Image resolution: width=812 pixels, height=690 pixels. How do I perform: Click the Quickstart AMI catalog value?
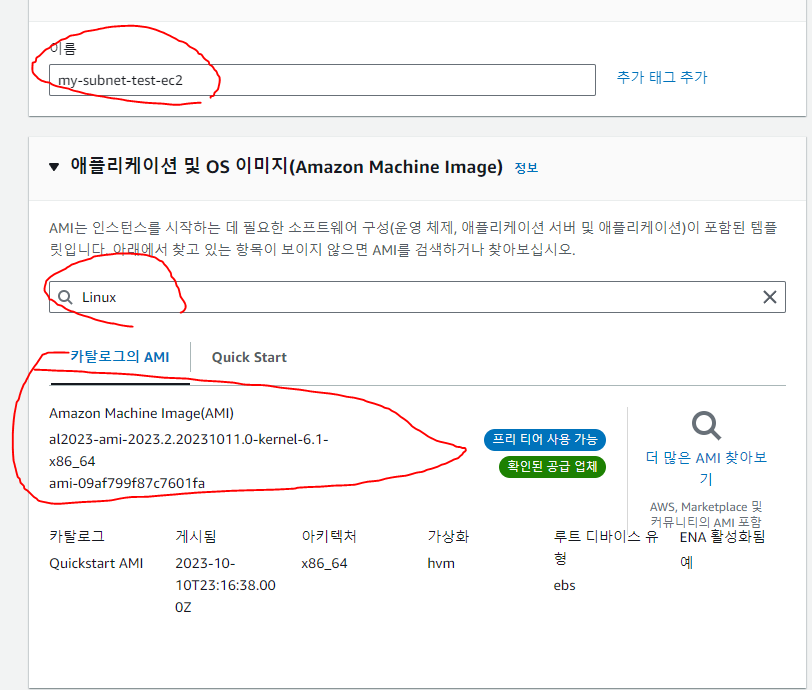coord(96,563)
